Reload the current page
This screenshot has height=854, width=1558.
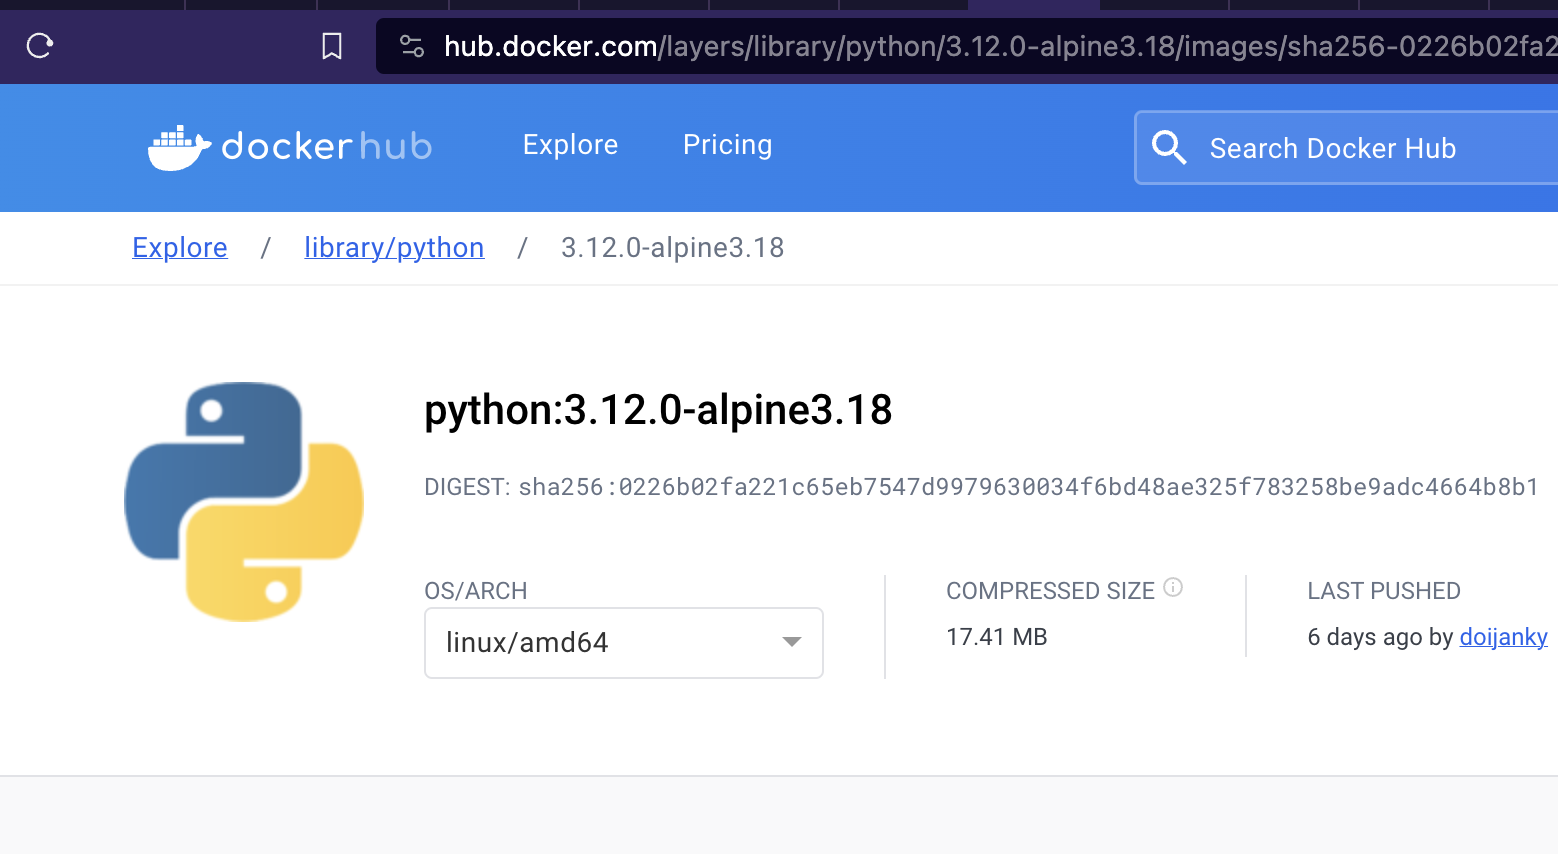(x=39, y=45)
